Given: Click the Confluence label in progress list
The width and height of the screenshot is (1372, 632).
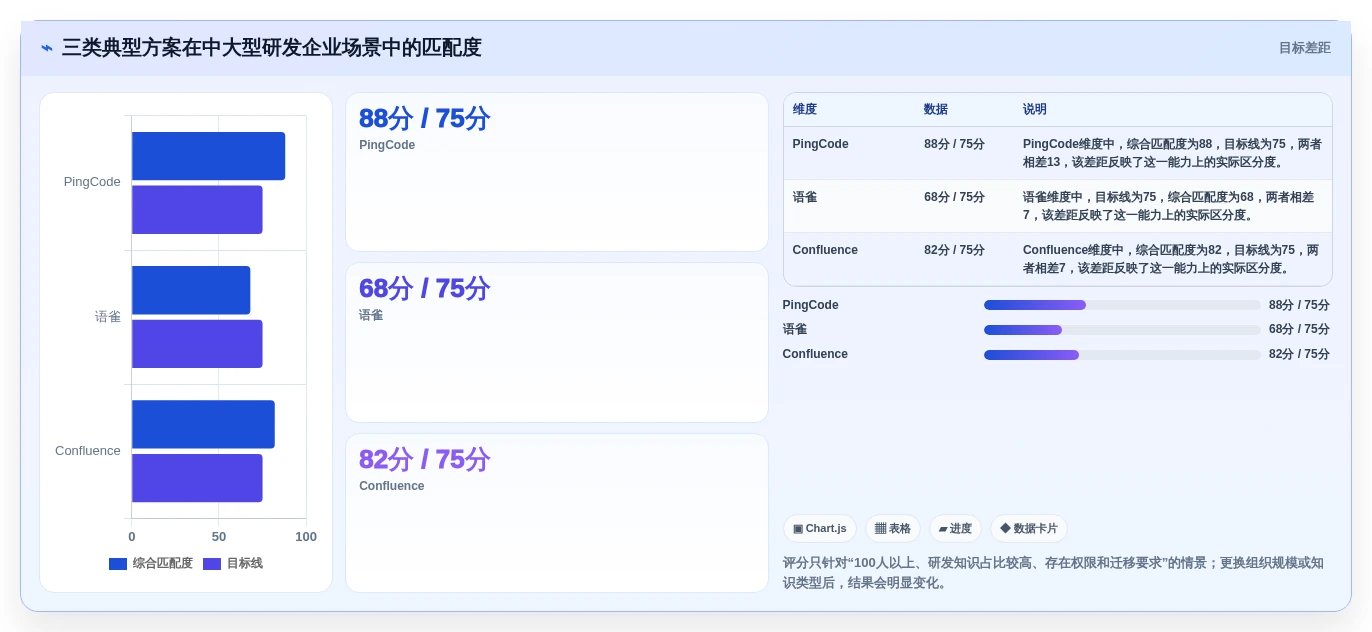Looking at the screenshot, I should (x=815, y=354).
